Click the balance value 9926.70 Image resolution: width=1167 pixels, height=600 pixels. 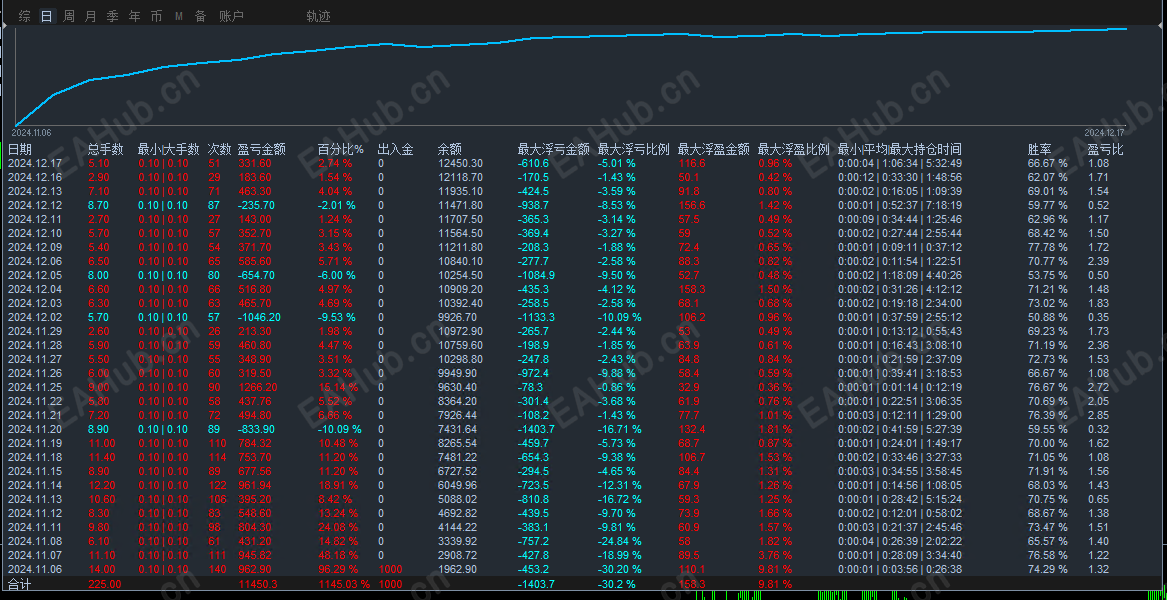coord(457,317)
